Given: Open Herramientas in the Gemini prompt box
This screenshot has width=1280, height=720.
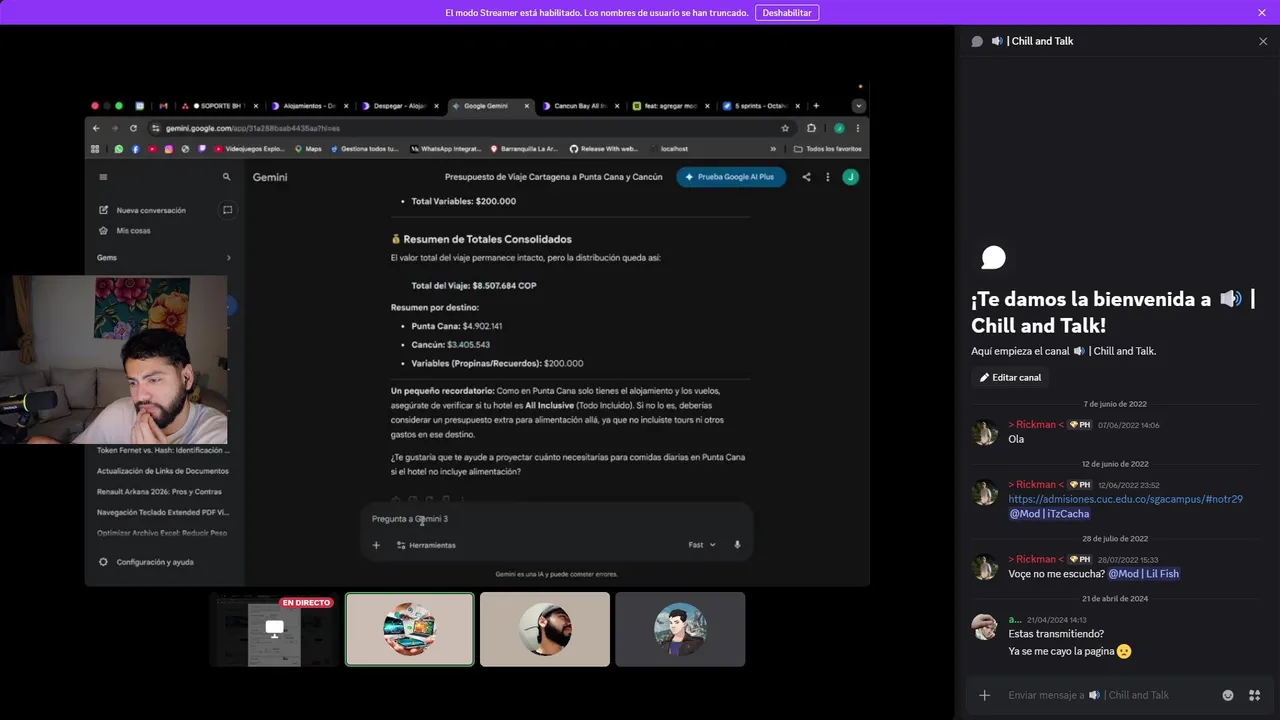Looking at the screenshot, I should 426,545.
